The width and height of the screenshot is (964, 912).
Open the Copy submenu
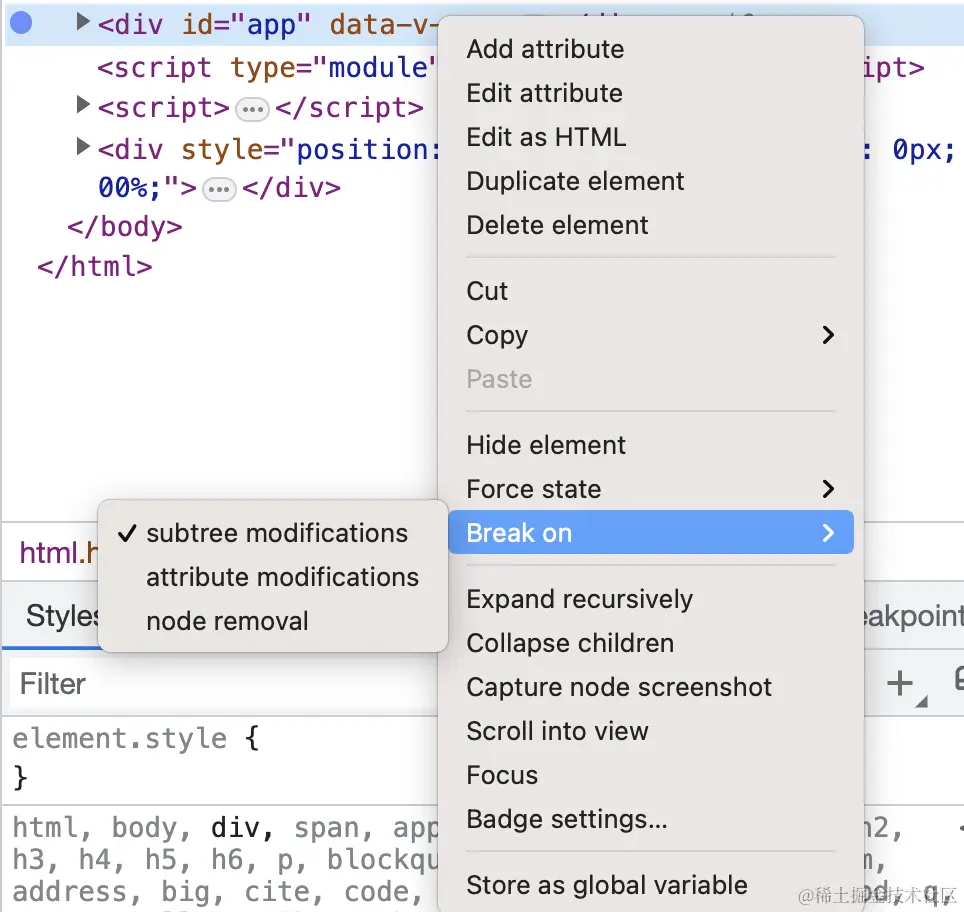[x=650, y=335]
